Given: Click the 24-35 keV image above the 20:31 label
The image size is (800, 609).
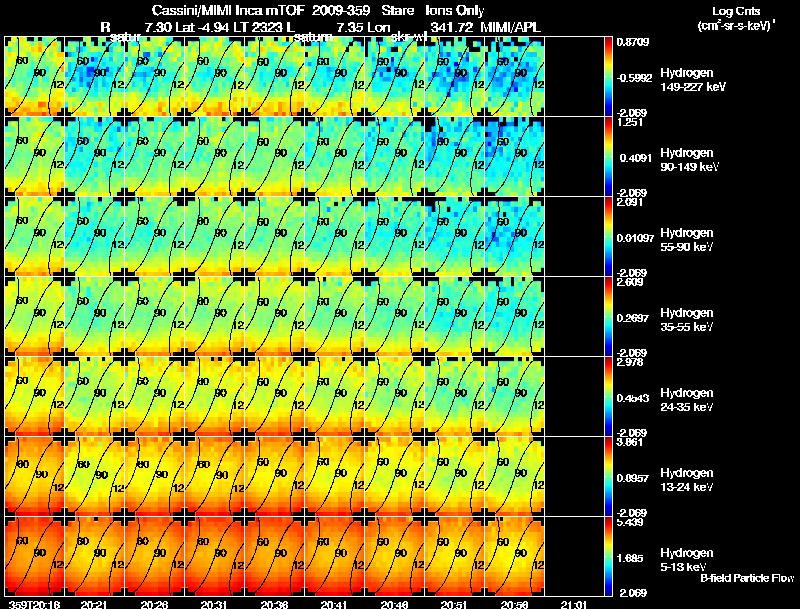Looking at the screenshot, I should tap(214, 396).
